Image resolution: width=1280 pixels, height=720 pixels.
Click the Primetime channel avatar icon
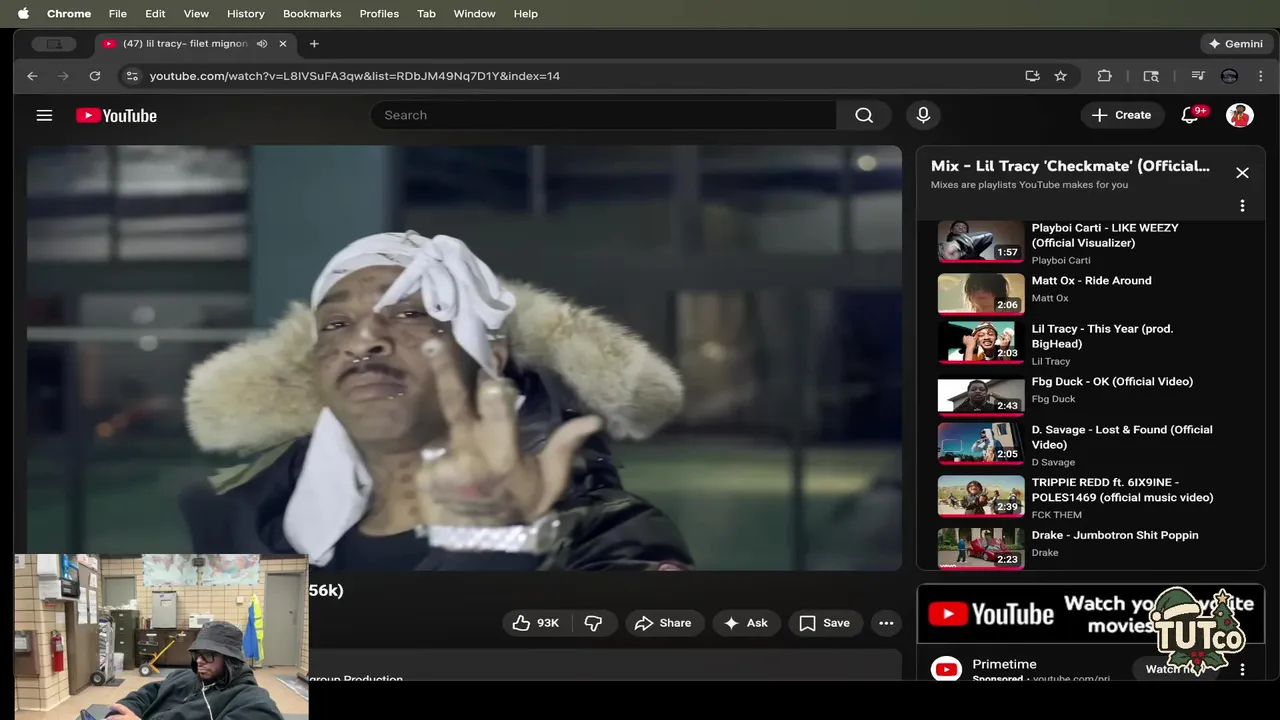pos(946,668)
